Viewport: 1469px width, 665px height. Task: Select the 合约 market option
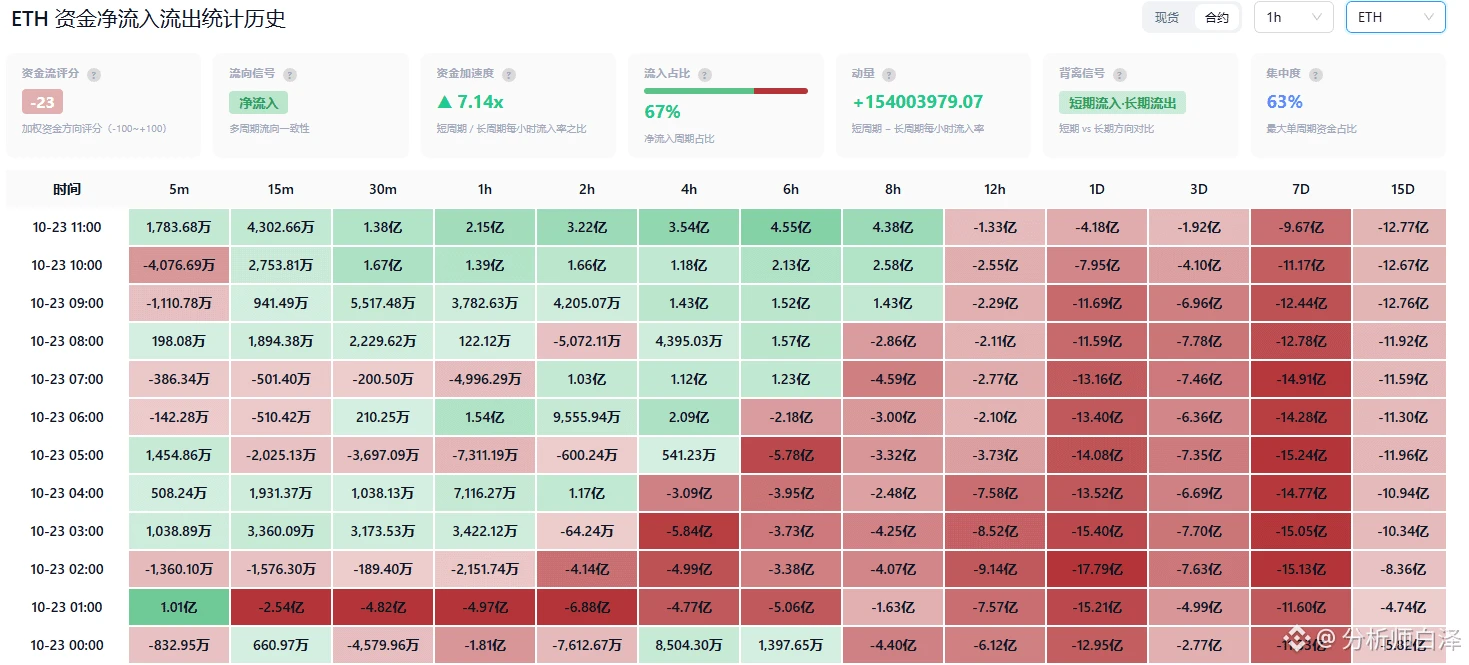point(1217,17)
